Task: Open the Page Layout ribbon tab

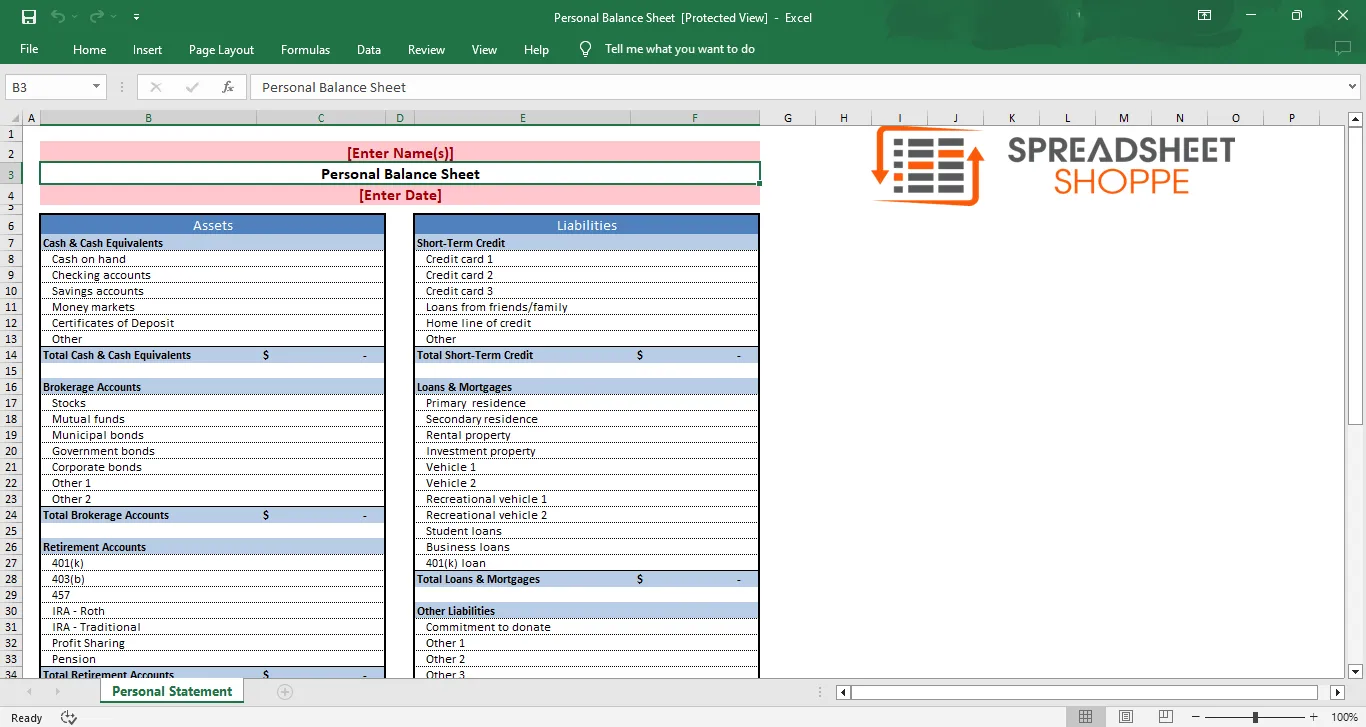Action: (221, 49)
